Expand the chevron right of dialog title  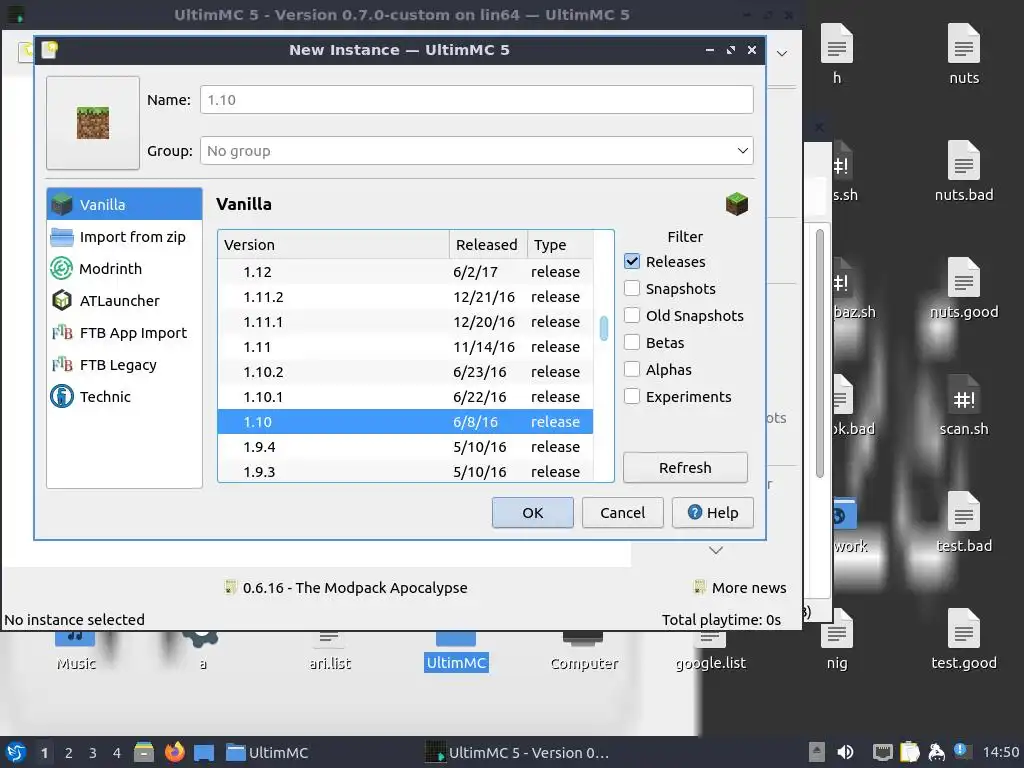click(782, 54)
